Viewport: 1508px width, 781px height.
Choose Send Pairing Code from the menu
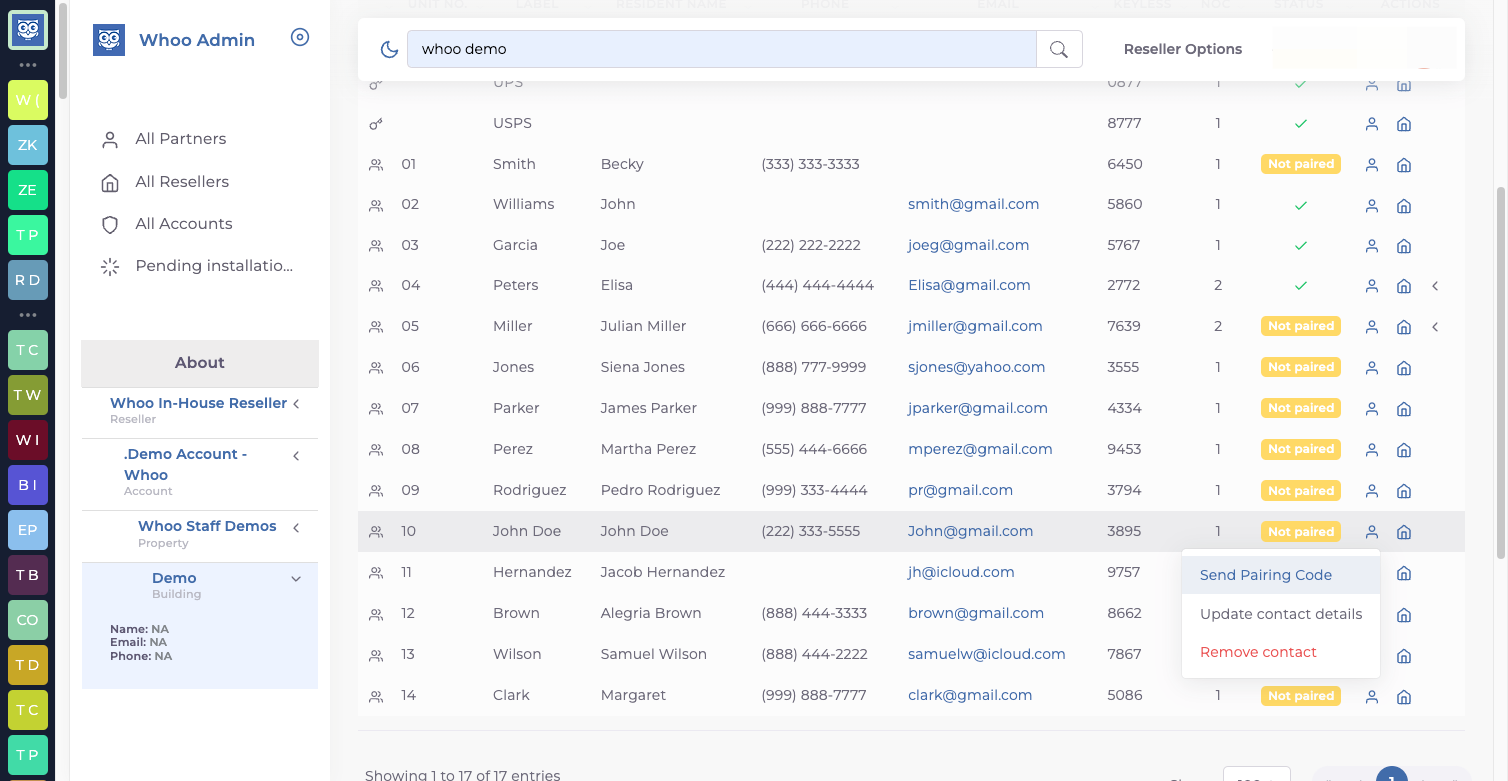coord(1280,575)
